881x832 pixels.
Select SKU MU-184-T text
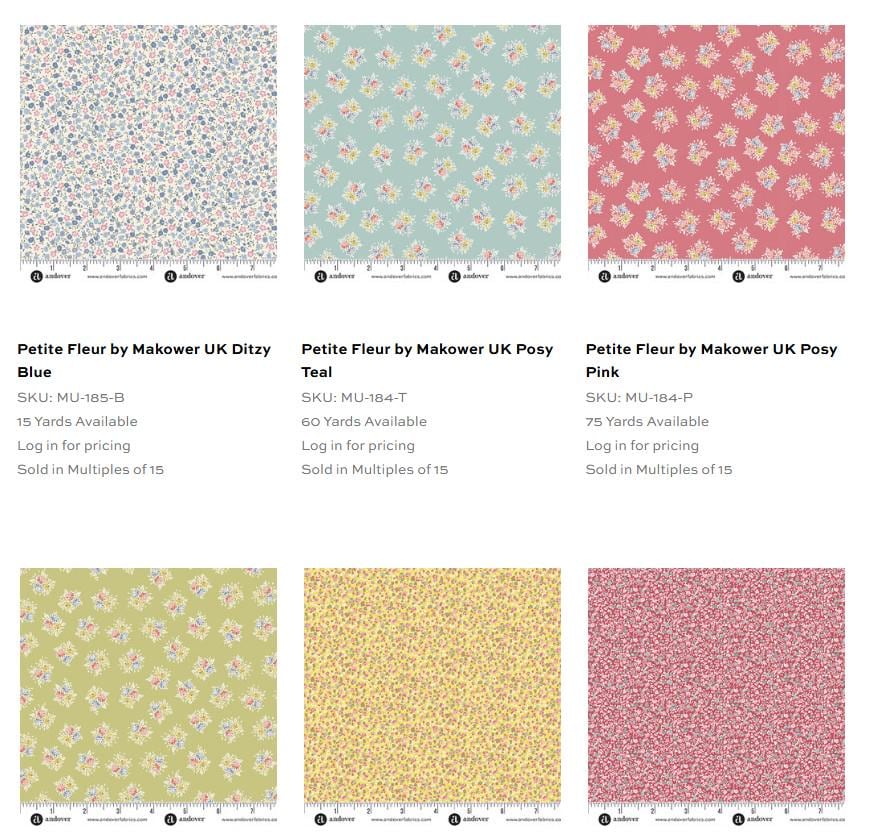point(354,397)
